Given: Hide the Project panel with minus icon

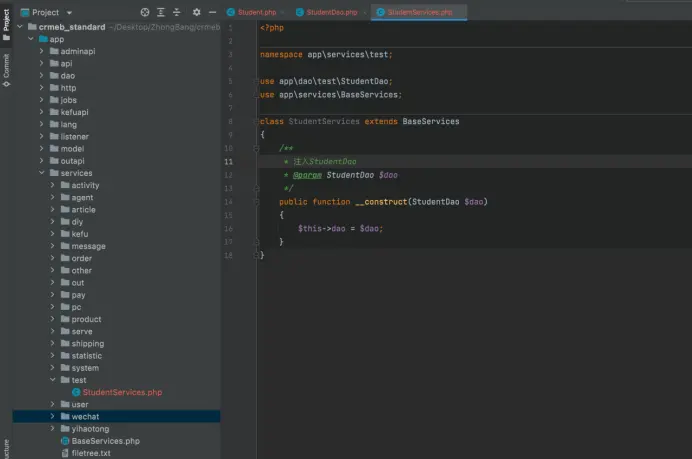Looking at the screenshot, I should tap(212, 12).
